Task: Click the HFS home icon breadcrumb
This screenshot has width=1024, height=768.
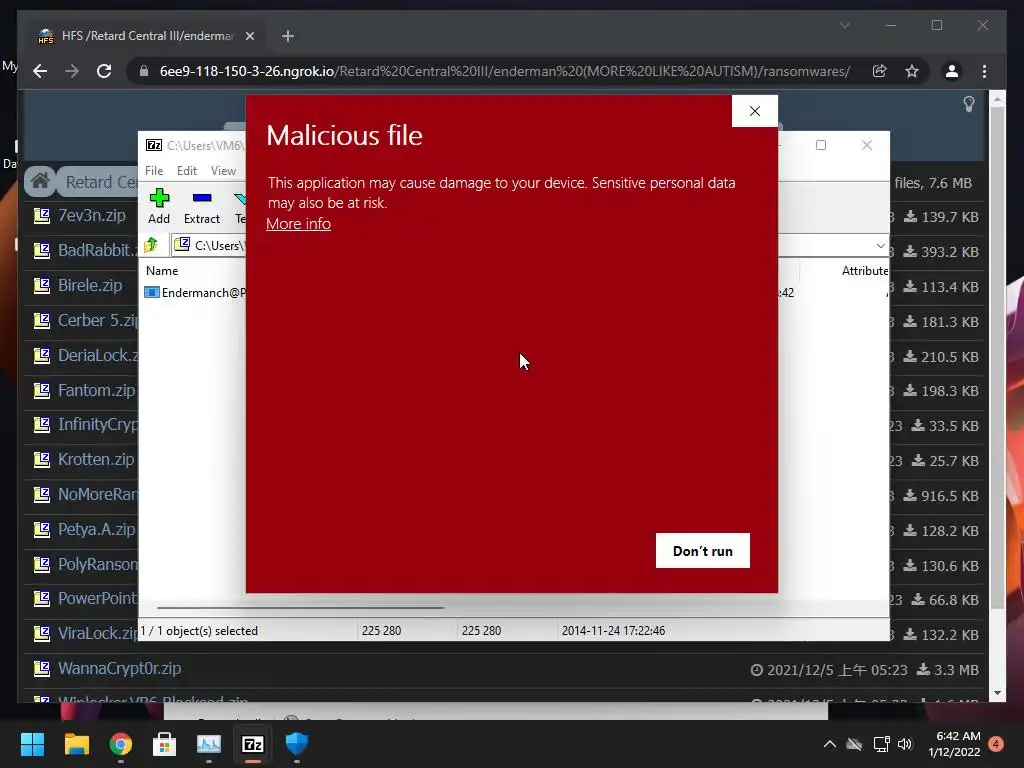Action: click(x=40, y=182)
